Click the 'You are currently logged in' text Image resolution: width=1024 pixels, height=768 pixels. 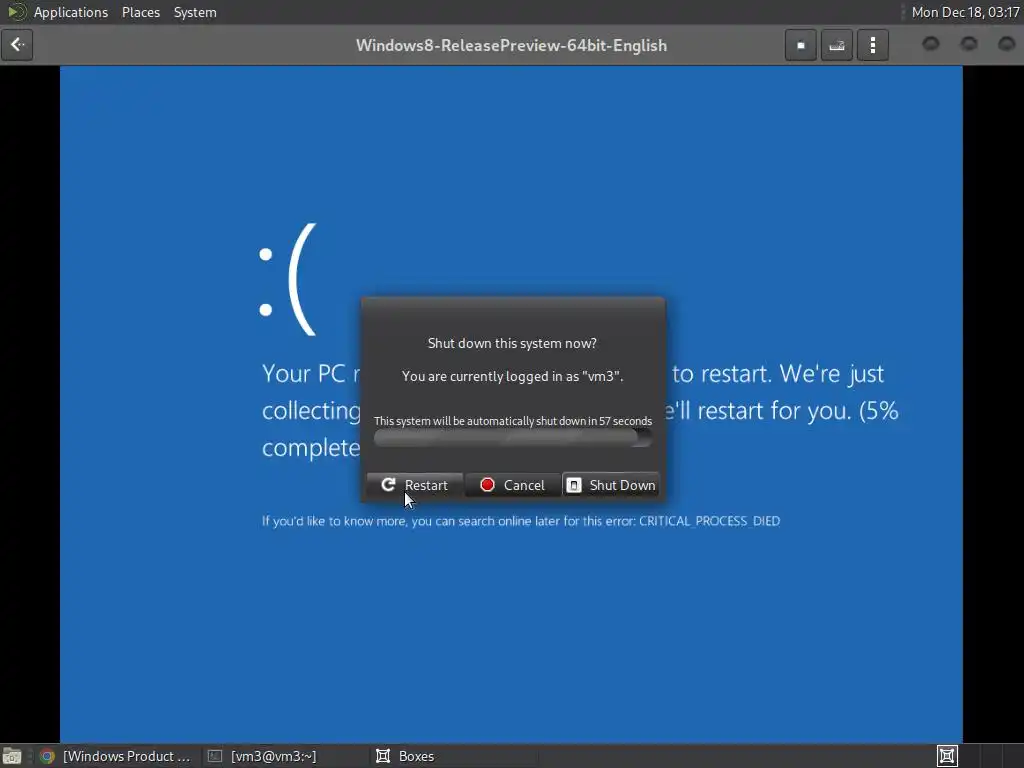click(513, 376)
